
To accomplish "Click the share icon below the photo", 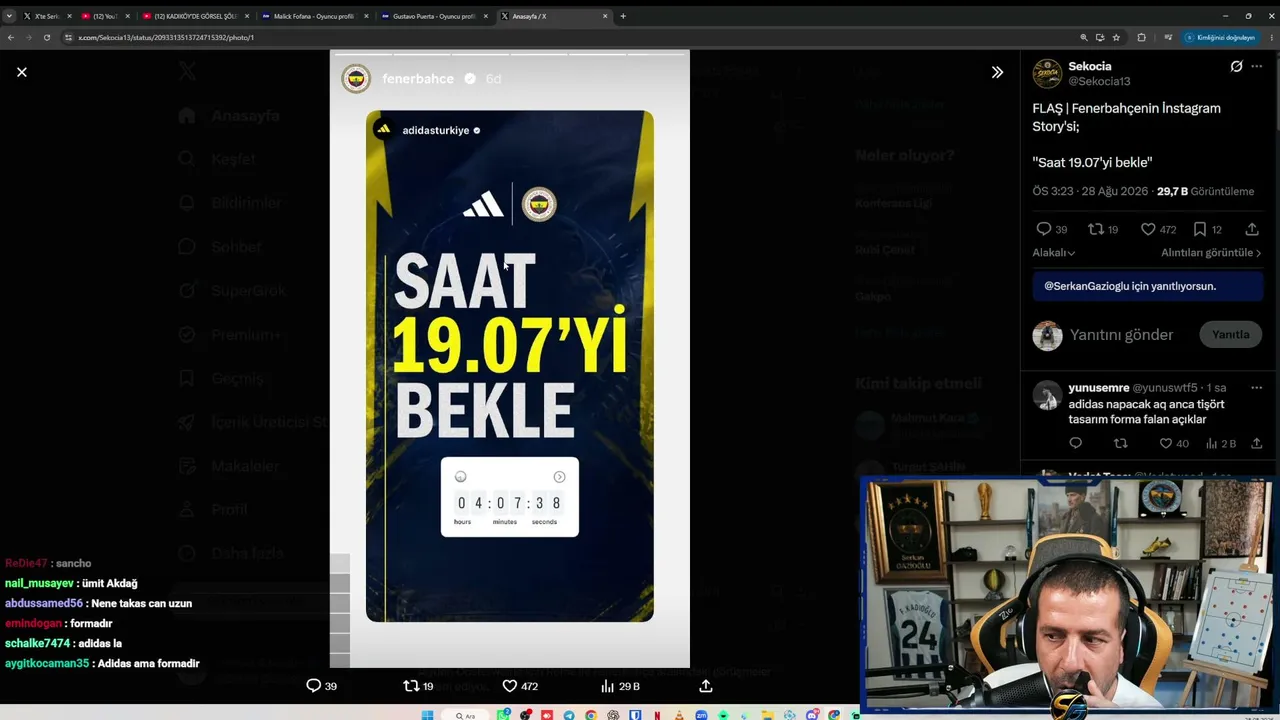I will click(706, 686).
